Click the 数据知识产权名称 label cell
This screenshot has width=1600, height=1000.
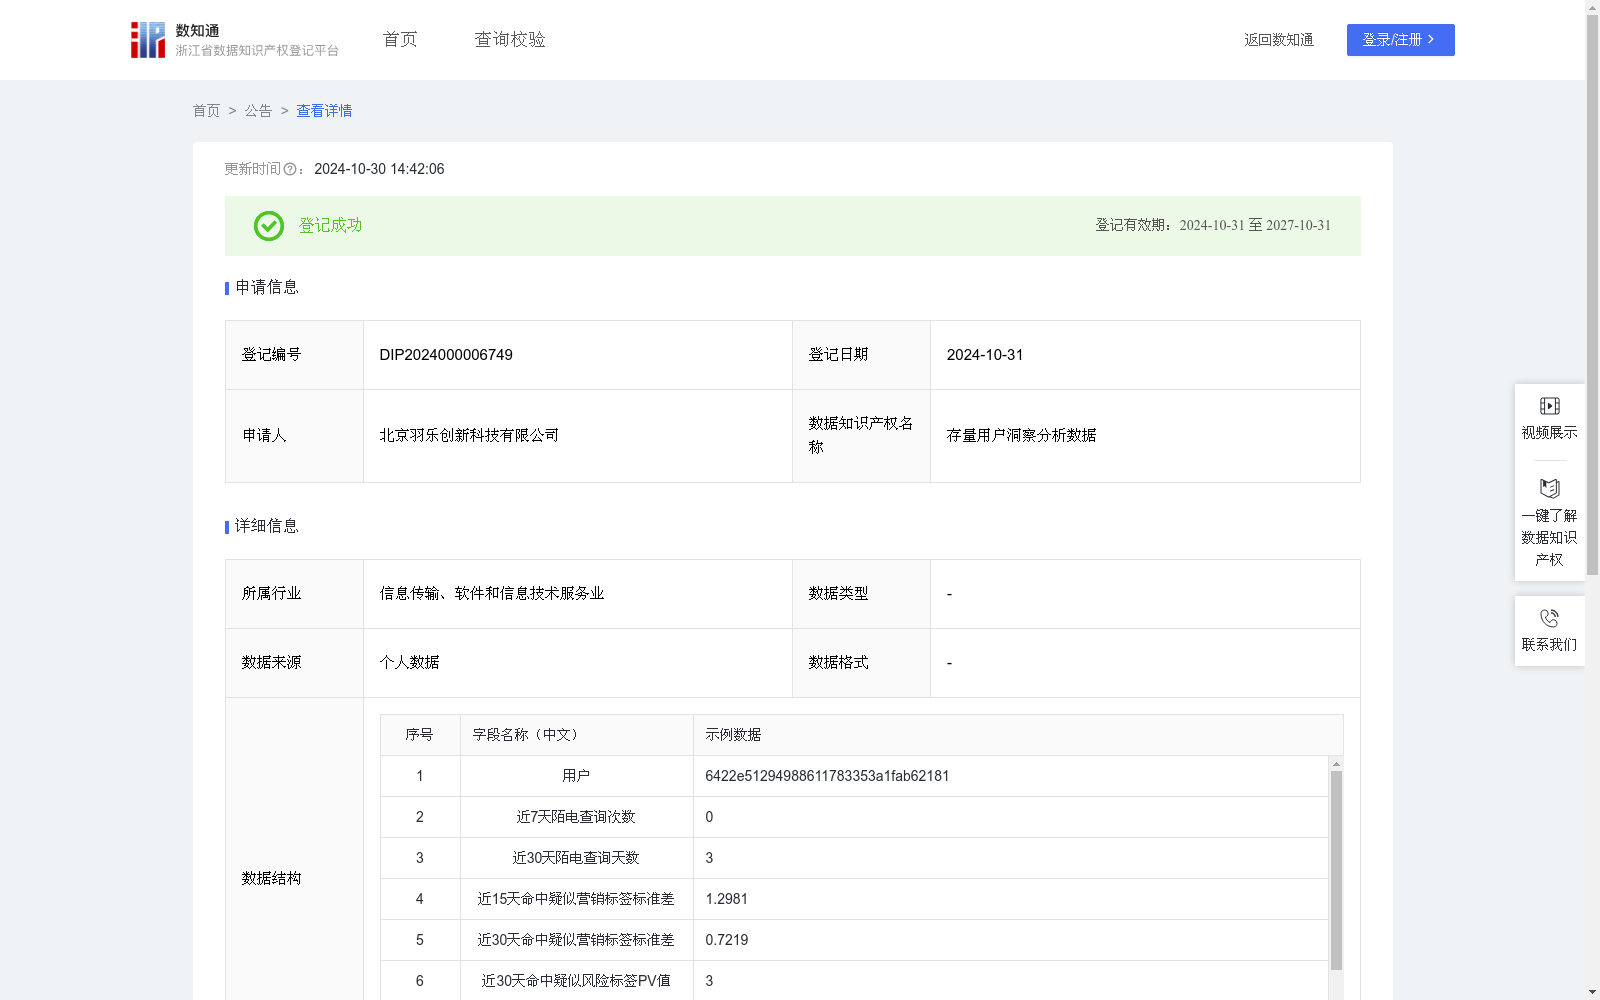(x=861, y=436)
